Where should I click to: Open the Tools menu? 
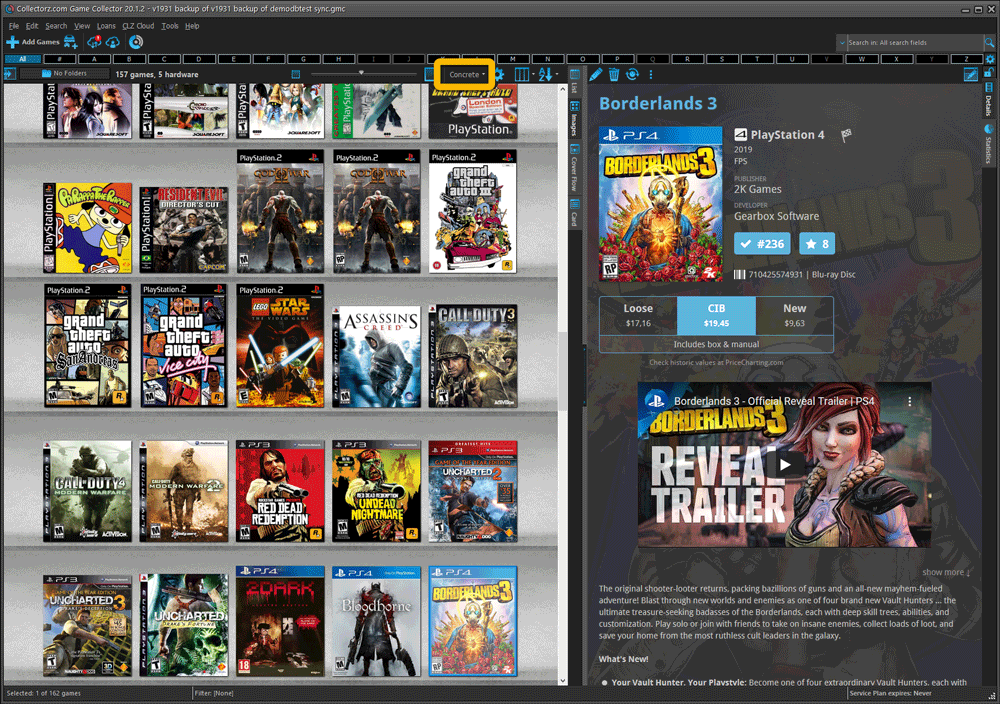[170, 26]
